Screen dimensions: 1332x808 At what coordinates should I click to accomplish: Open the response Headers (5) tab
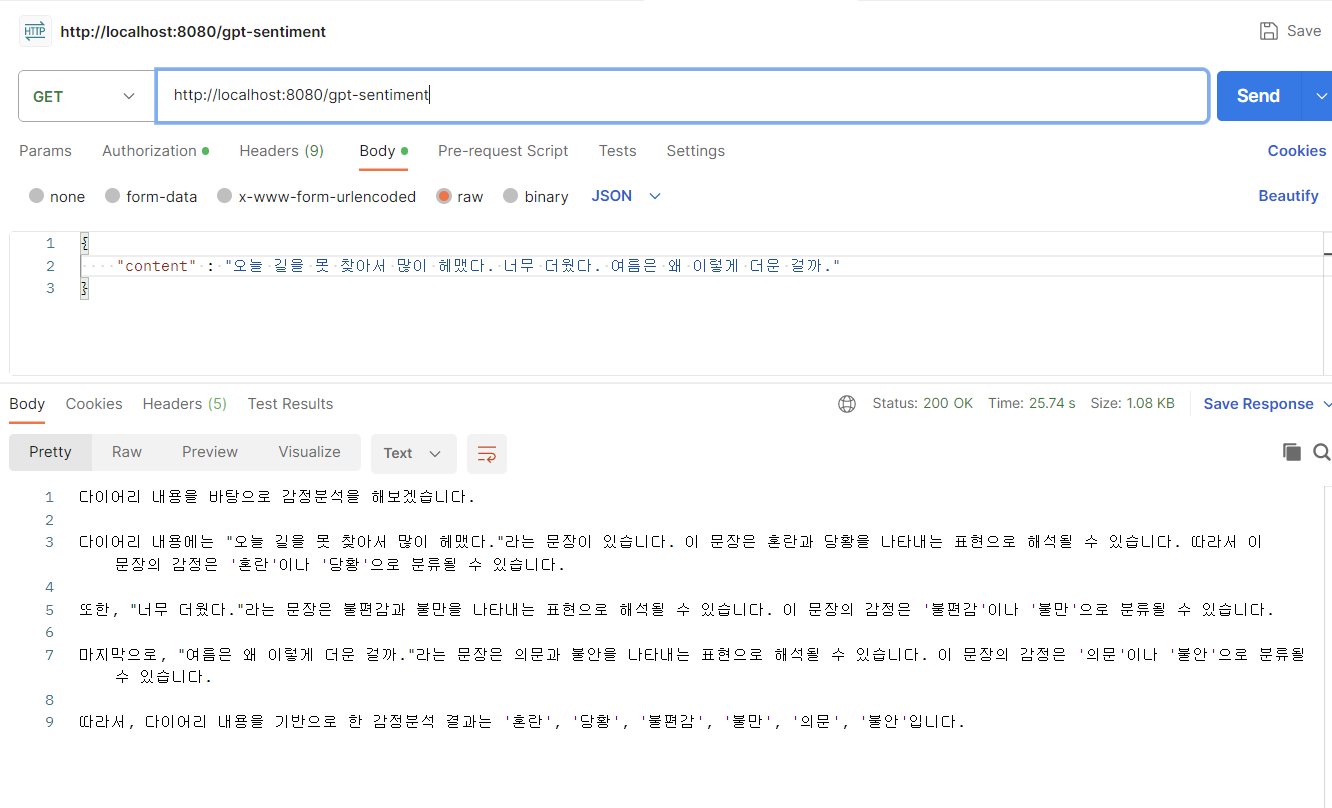184,404
